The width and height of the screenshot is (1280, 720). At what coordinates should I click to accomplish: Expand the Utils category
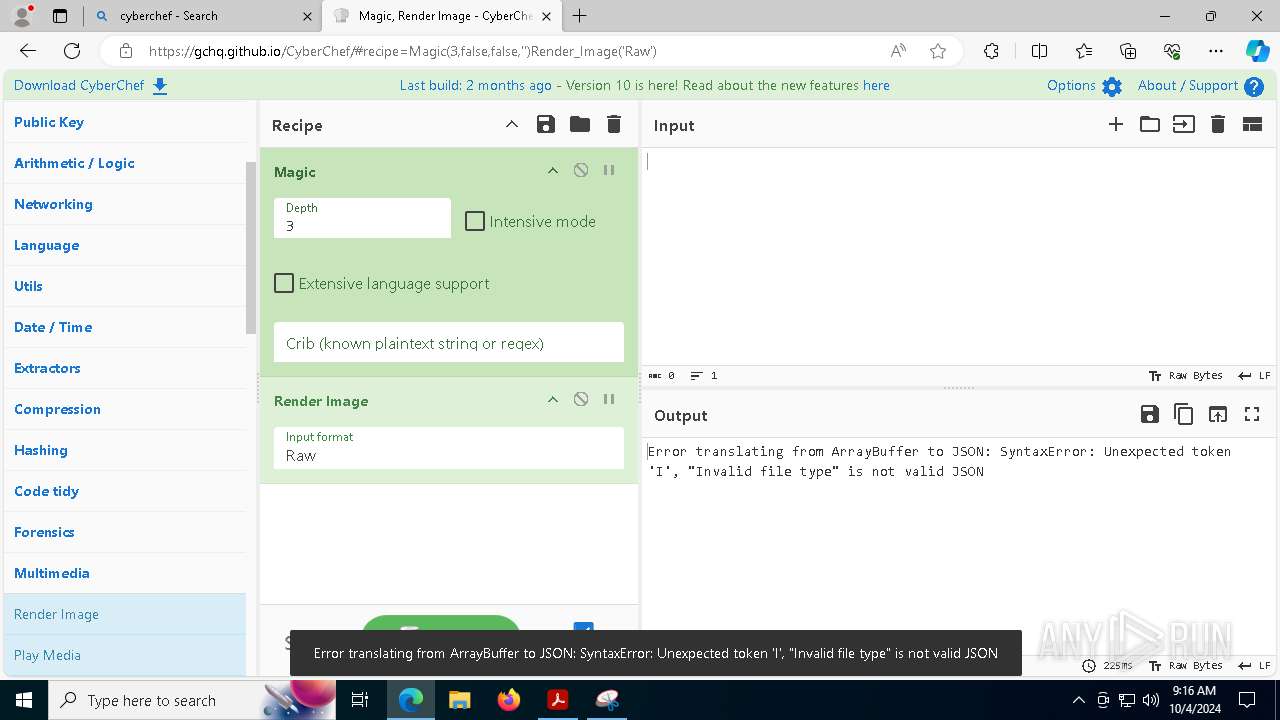tap(125, 286)
